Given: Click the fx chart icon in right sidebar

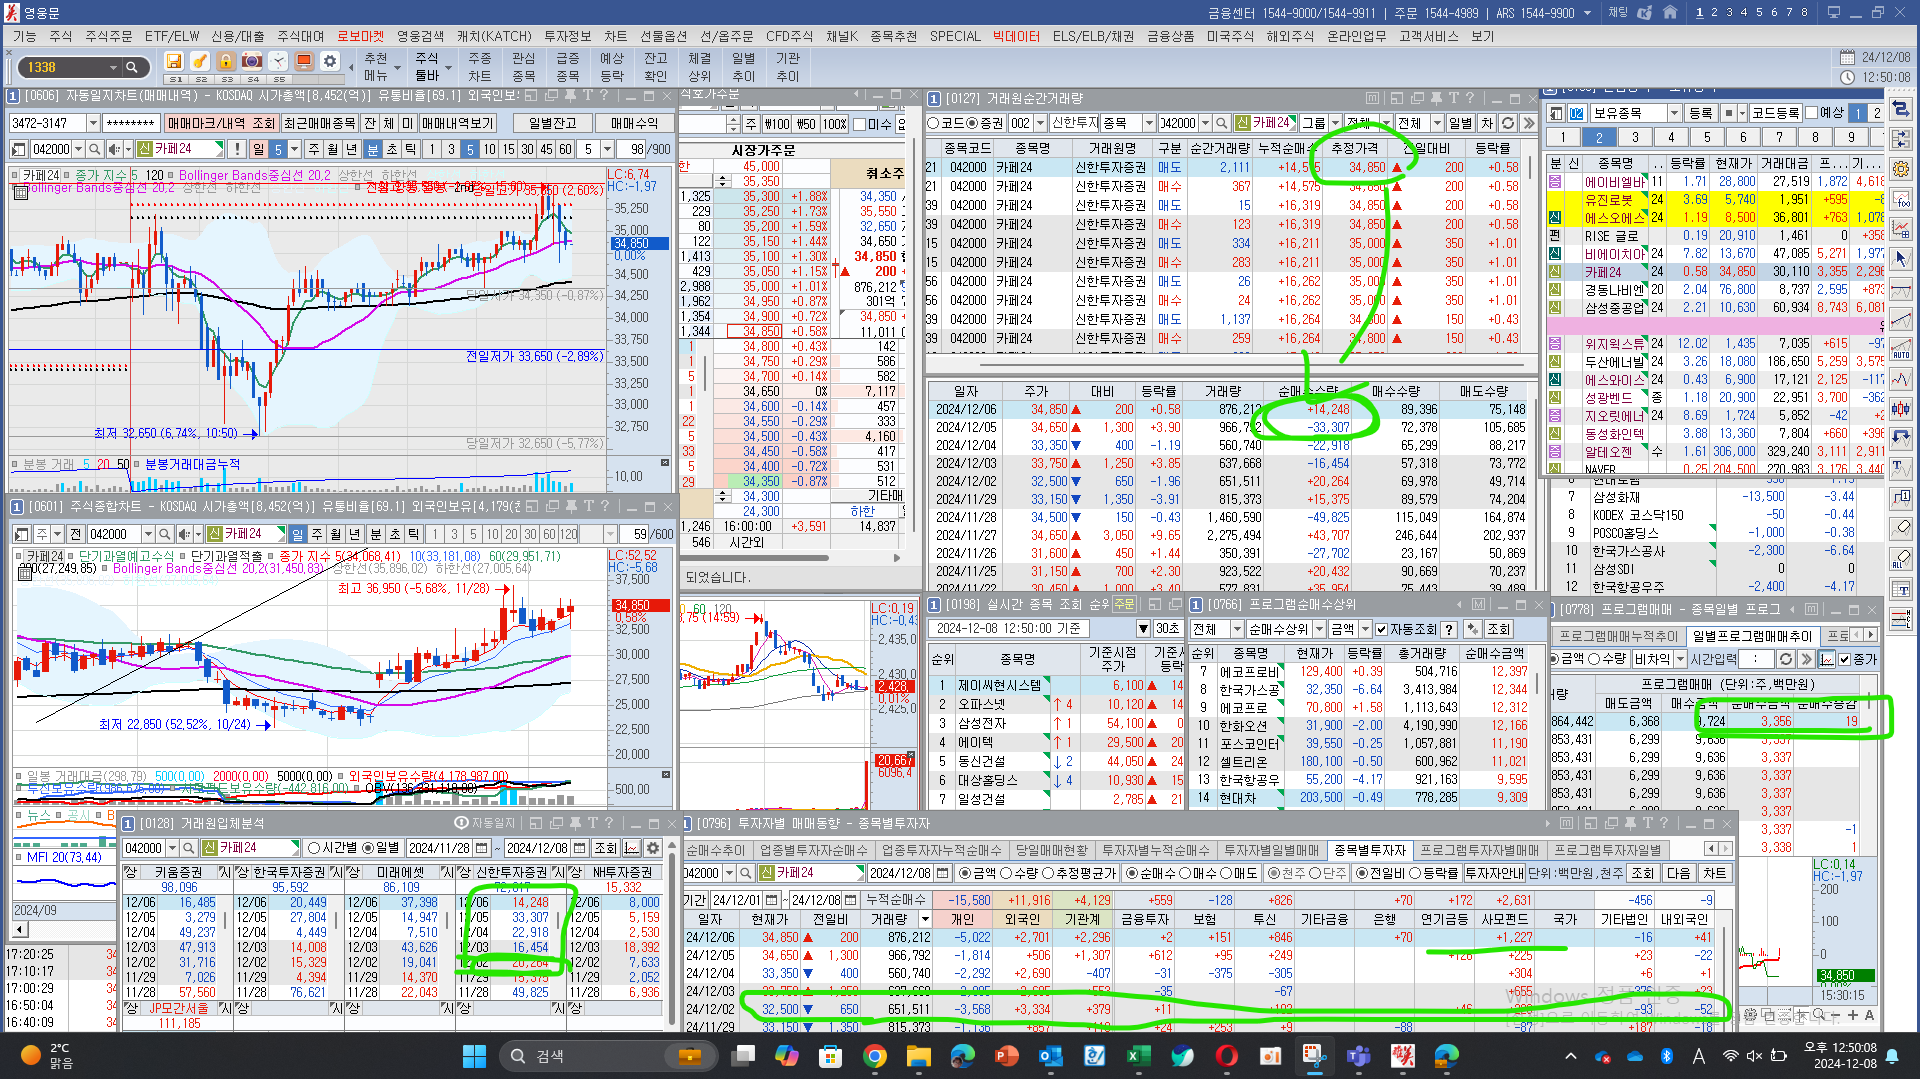Looking at the screenshot, I should pyautogui.click(x=1901, y=200).
